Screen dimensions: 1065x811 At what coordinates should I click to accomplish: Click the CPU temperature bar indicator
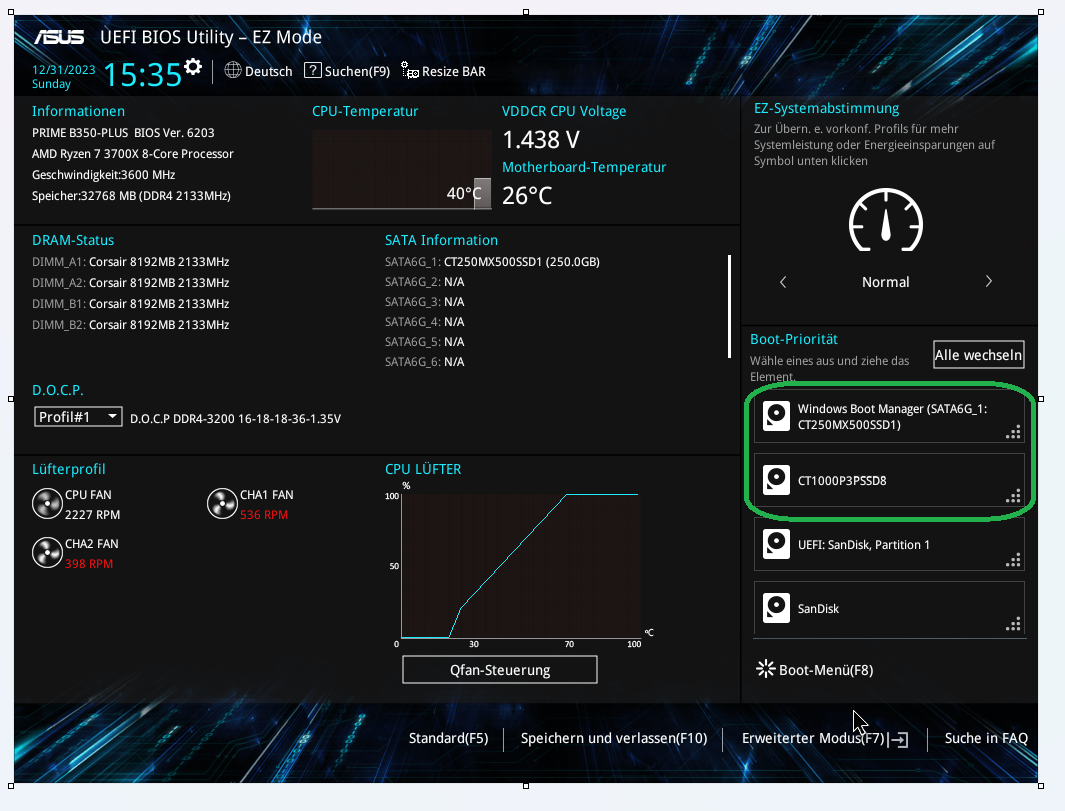482,194
